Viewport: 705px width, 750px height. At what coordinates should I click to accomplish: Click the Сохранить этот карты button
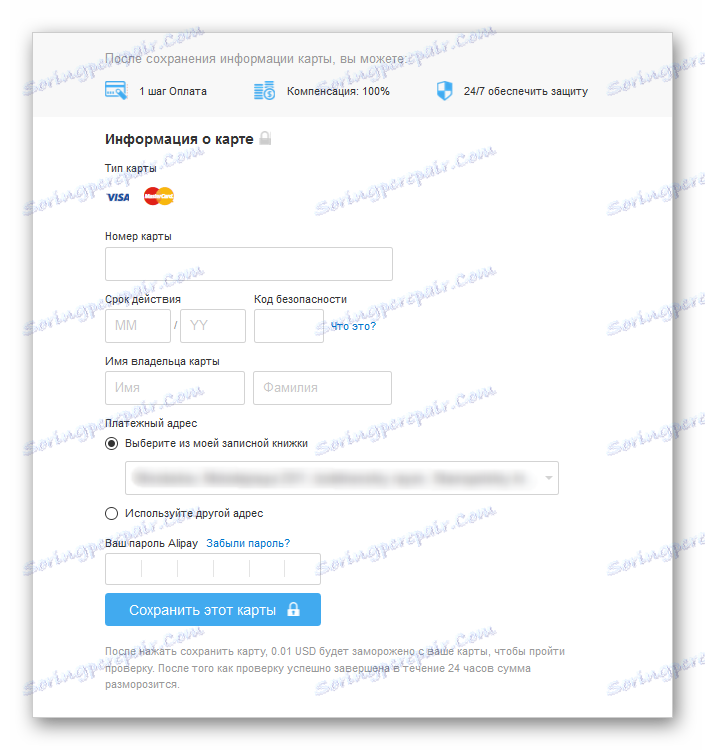click(x=213, y=609)
